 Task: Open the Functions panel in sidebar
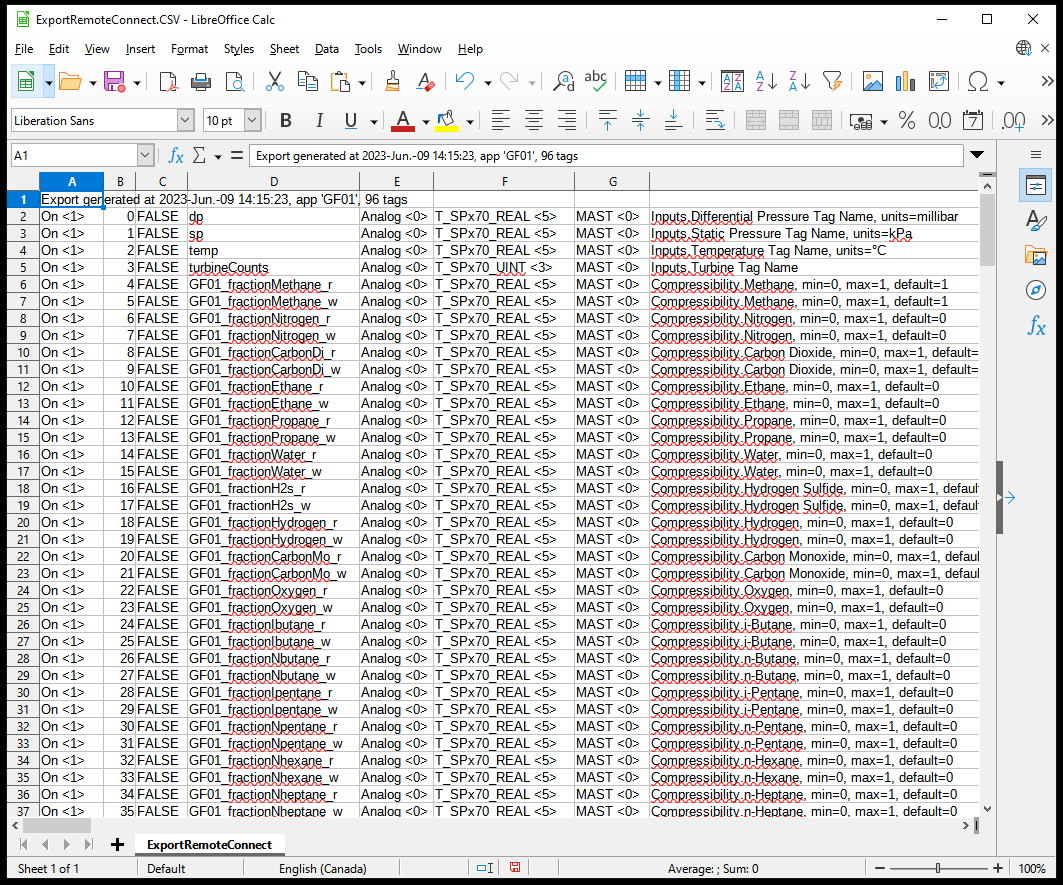[x=1036, y=326]
